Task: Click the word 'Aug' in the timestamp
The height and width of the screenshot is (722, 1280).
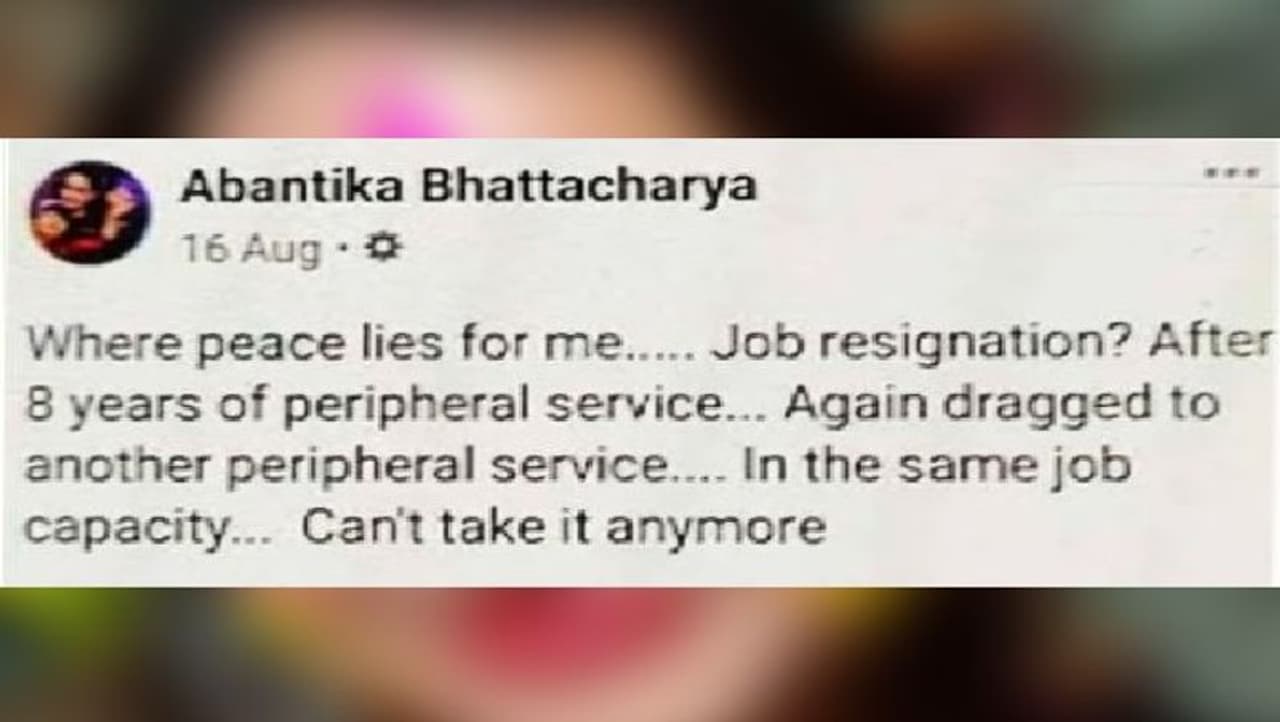Action: click(x=281, y=250)
